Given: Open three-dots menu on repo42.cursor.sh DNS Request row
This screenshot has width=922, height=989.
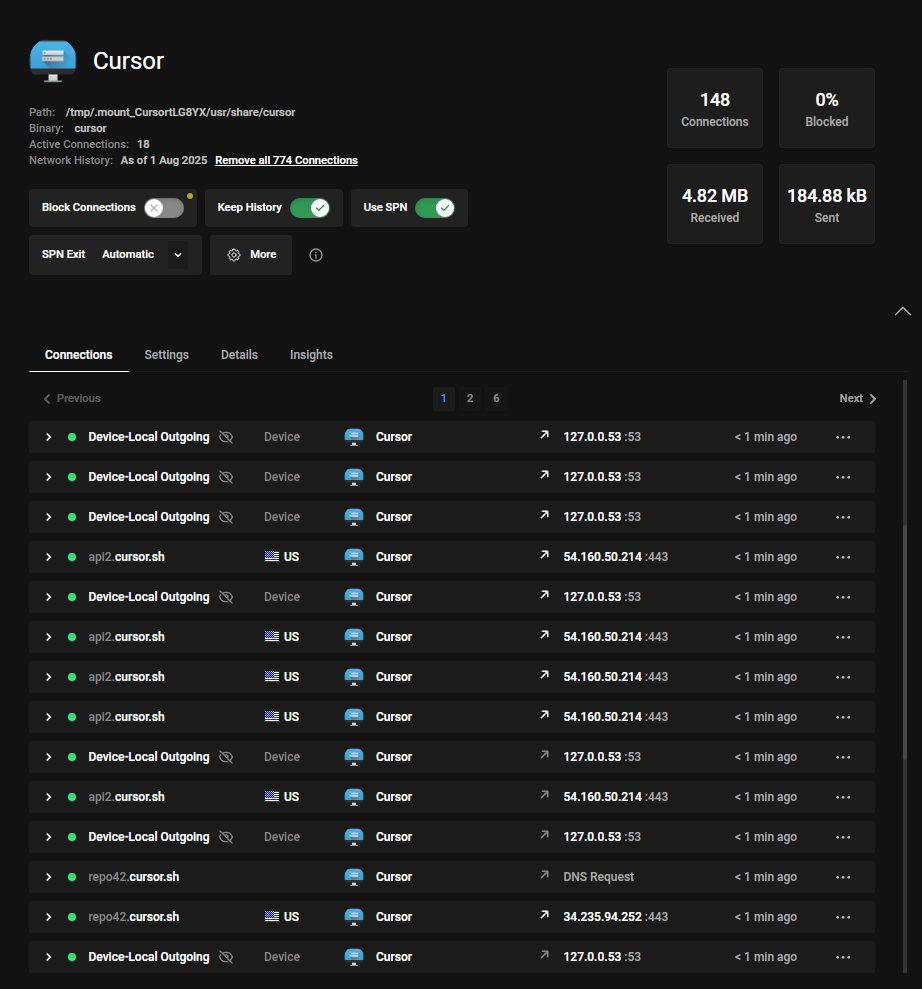Looking at the screenshot, I should 843,877.
